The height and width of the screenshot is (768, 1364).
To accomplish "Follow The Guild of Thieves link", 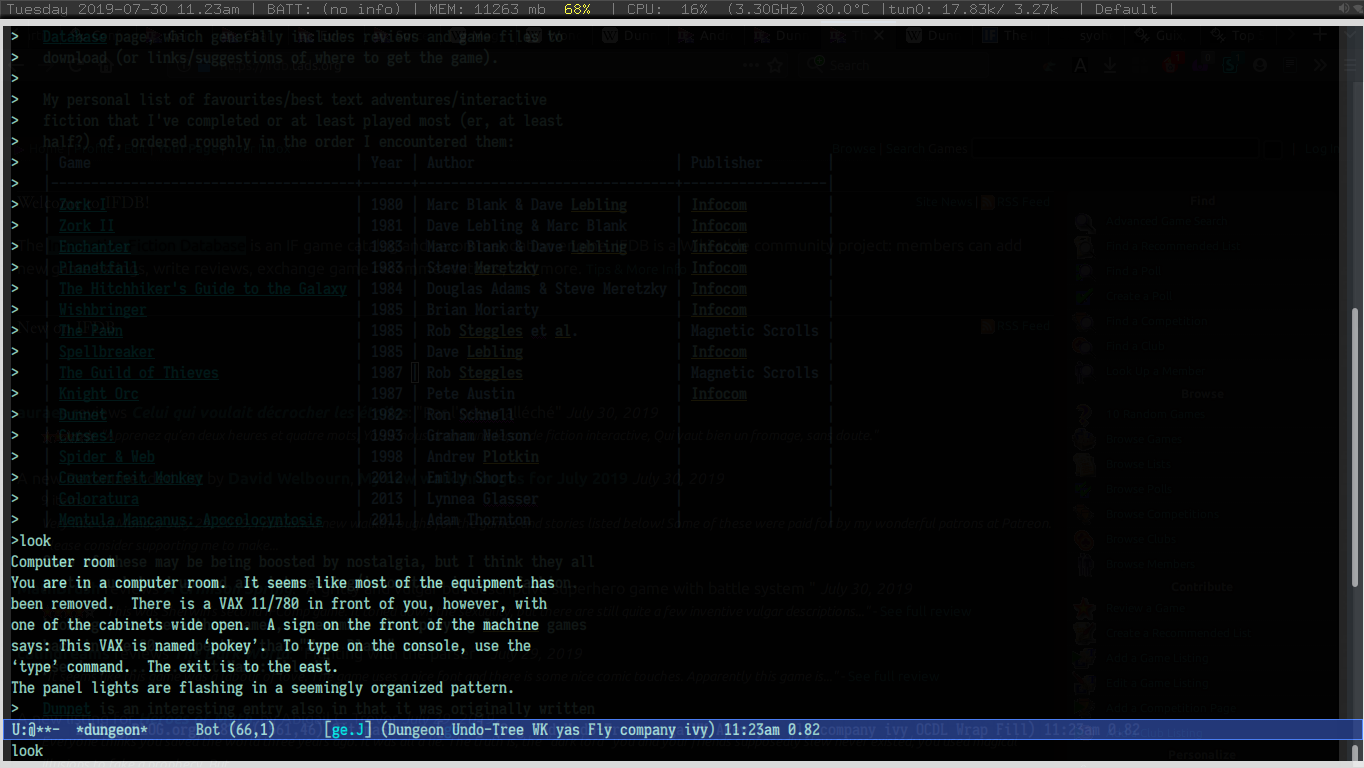I will (x=139, y=372).
